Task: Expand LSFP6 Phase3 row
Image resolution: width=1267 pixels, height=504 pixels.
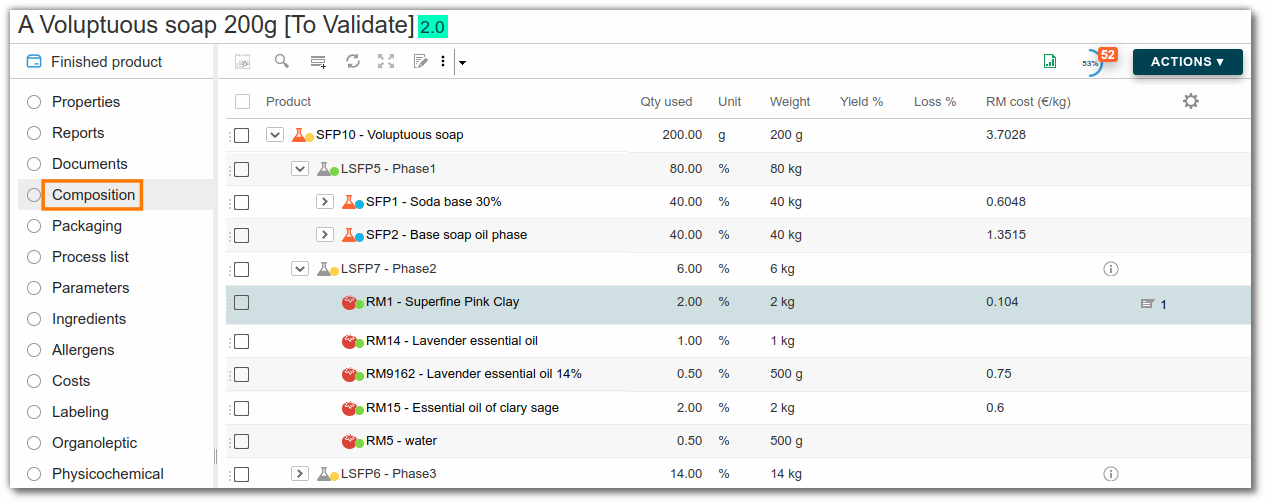Action: (x=299, y=474)
